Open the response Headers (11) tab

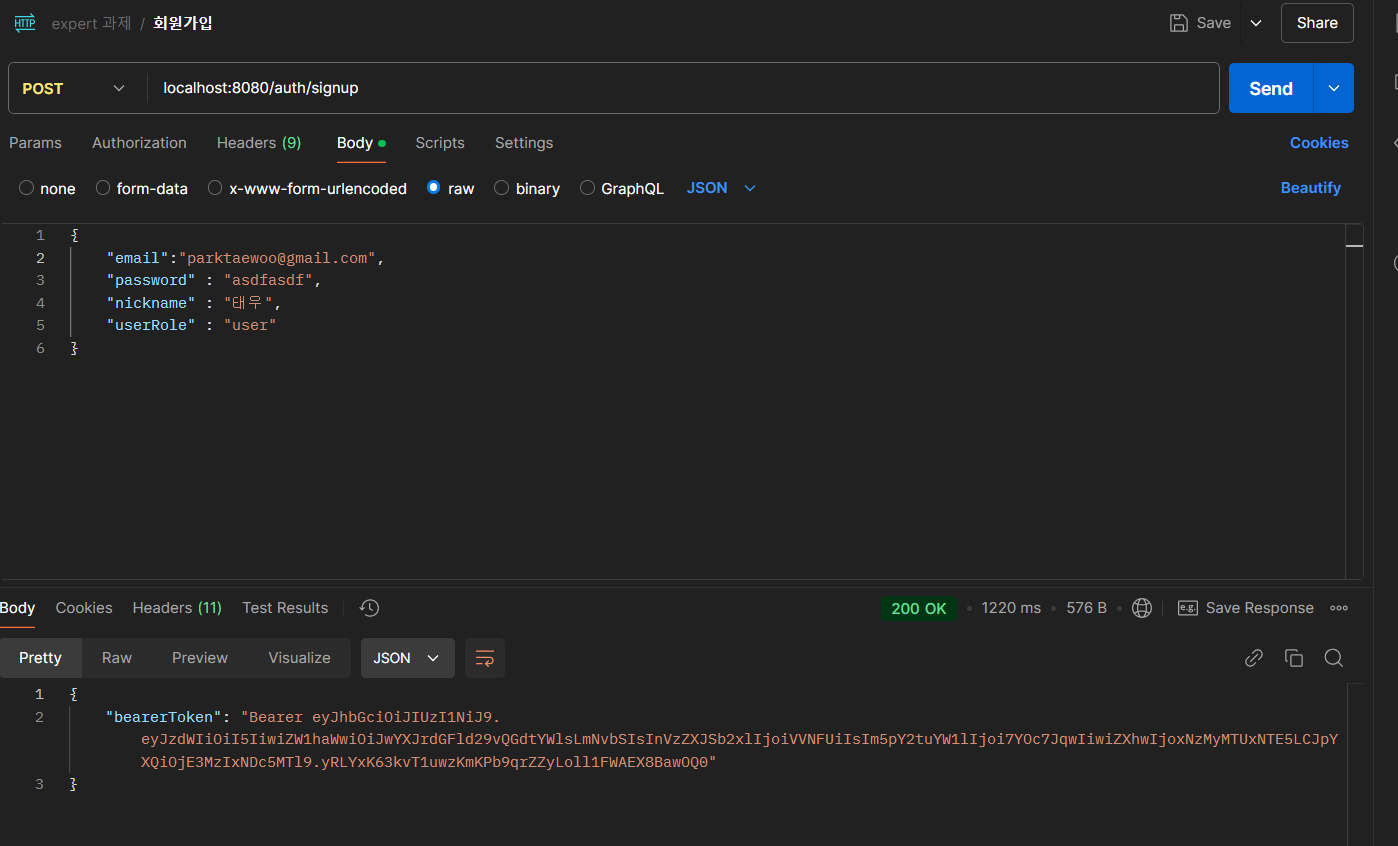[x=177, y=608]
